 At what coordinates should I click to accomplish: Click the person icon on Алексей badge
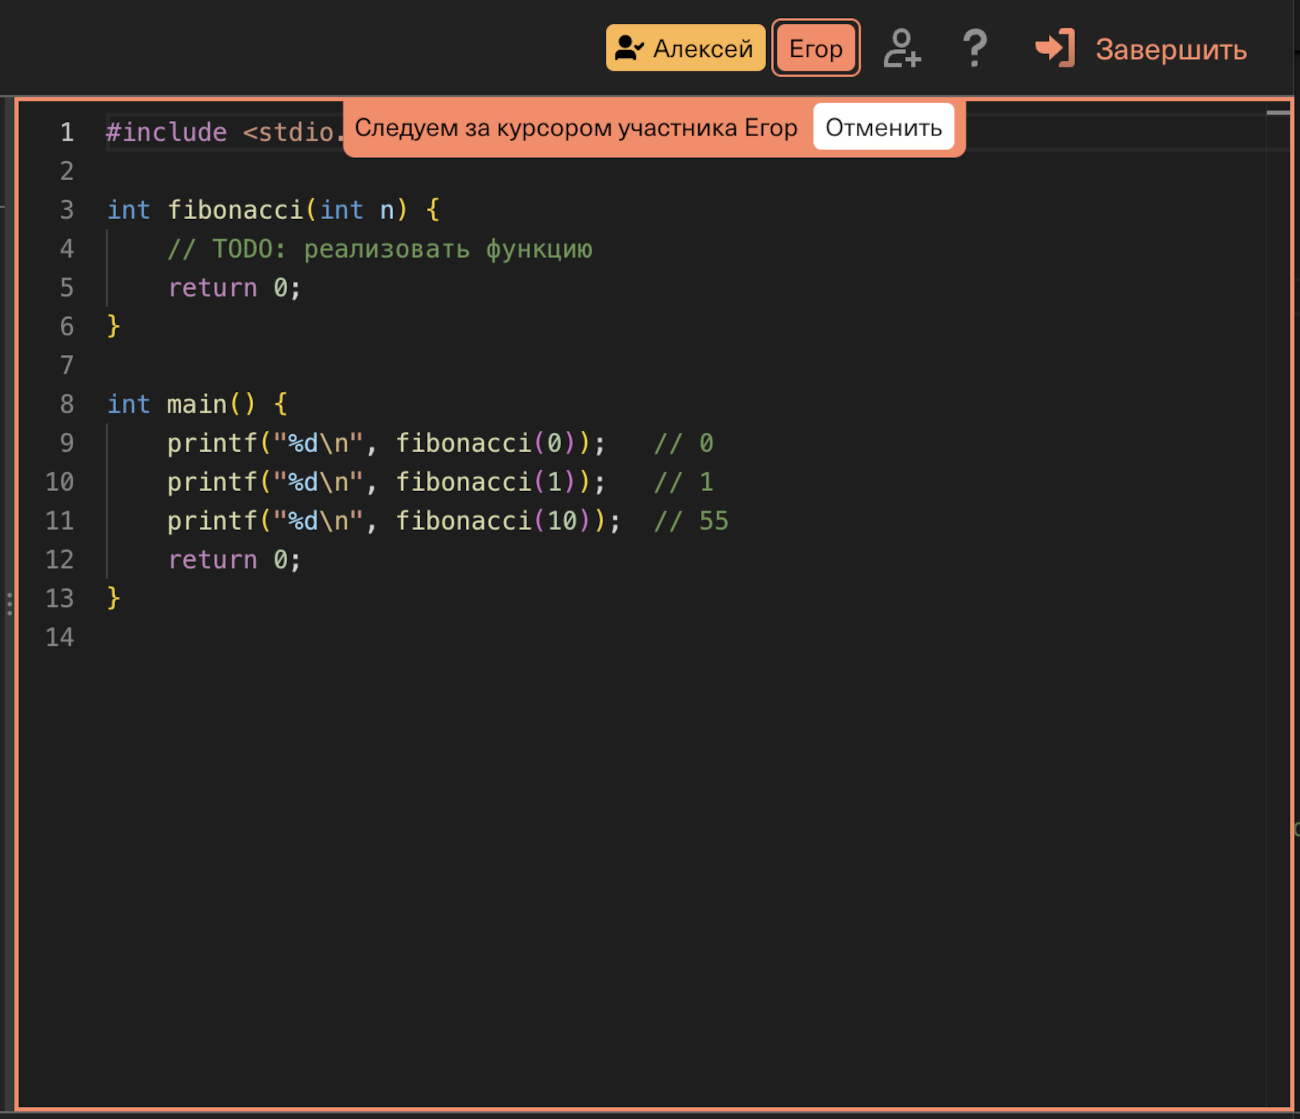click(x=629, y=48)
